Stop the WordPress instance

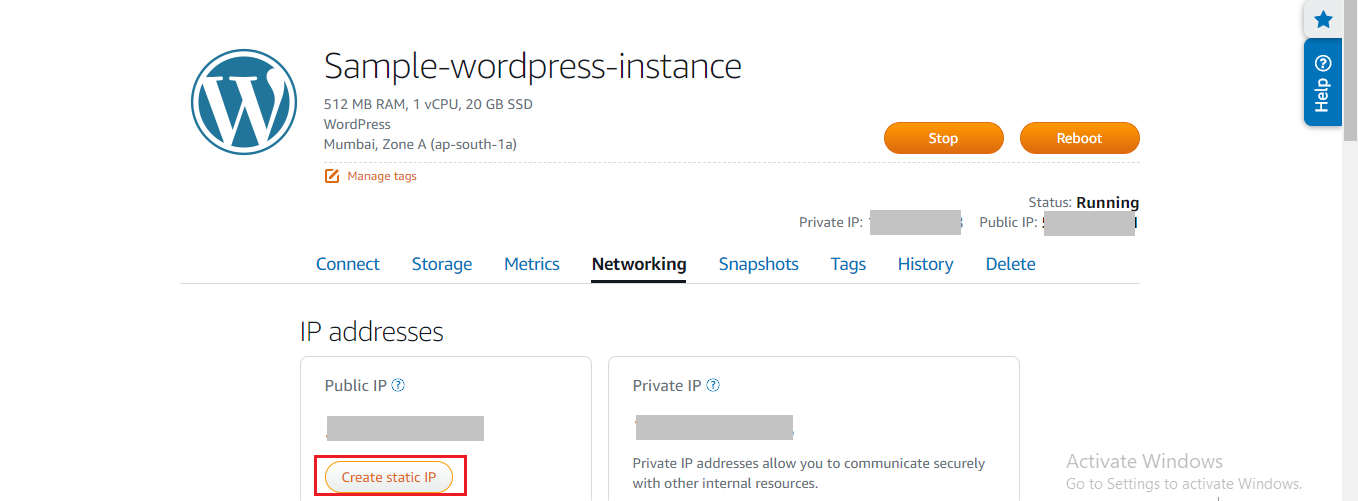tap(943, 138)
